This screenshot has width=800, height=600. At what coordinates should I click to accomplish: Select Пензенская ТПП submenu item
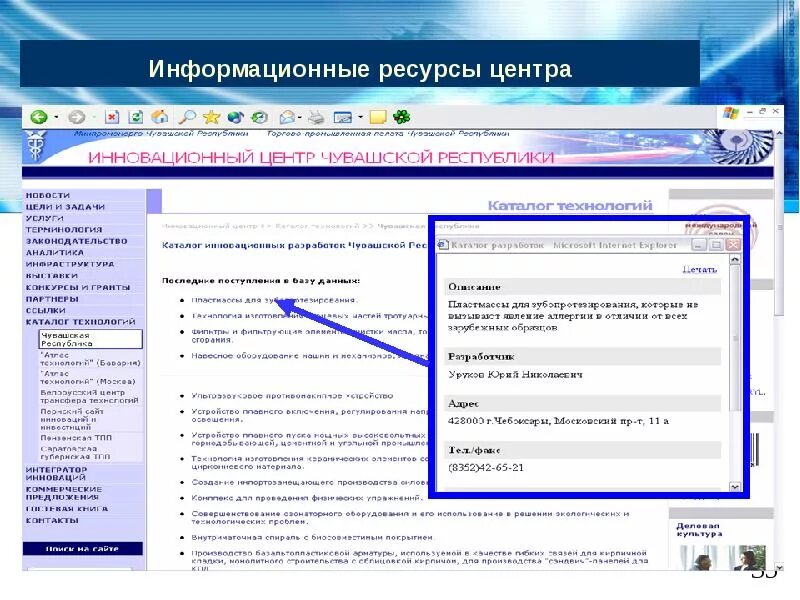tap(76, 438)
